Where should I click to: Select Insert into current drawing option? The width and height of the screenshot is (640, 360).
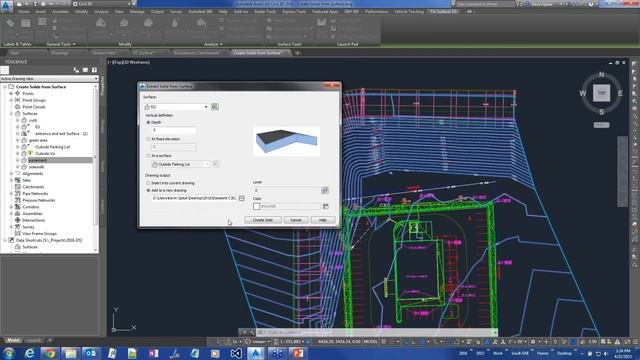tap(149, 183)
